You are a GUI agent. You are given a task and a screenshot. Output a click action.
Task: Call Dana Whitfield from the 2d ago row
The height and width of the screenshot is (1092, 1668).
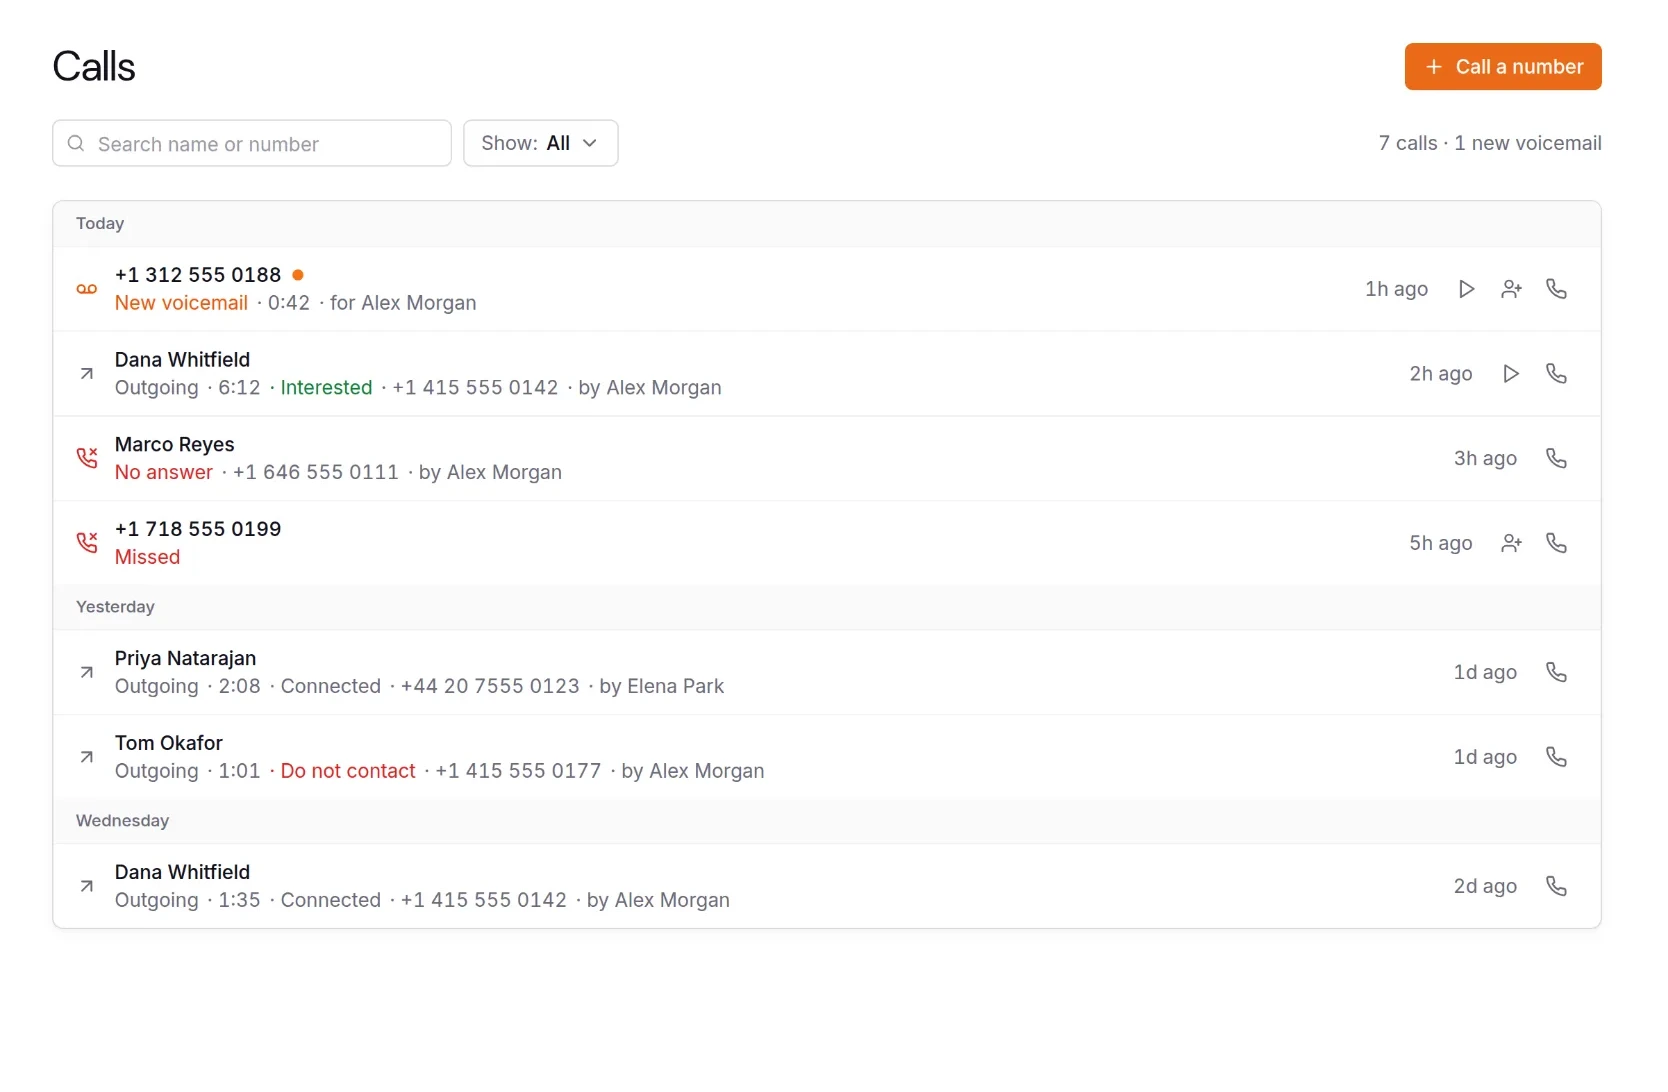coord(1556,886)
